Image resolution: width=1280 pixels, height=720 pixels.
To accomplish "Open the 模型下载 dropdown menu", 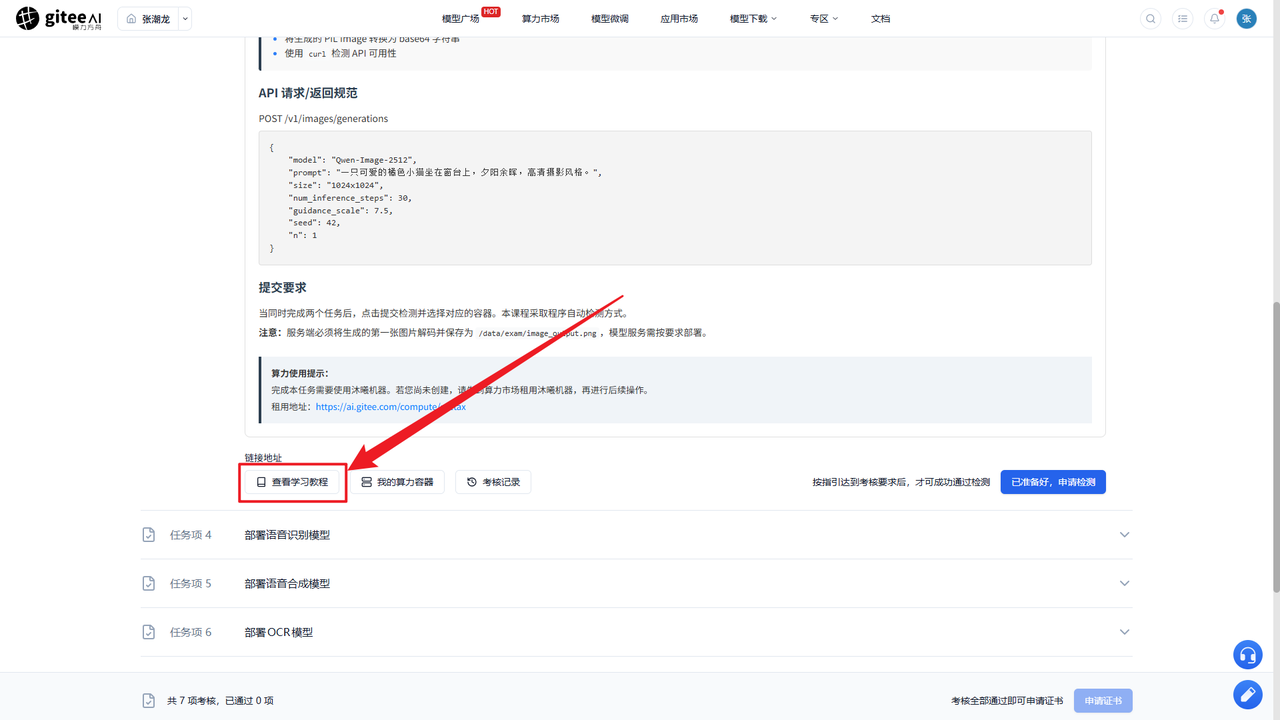I will 753,19.
